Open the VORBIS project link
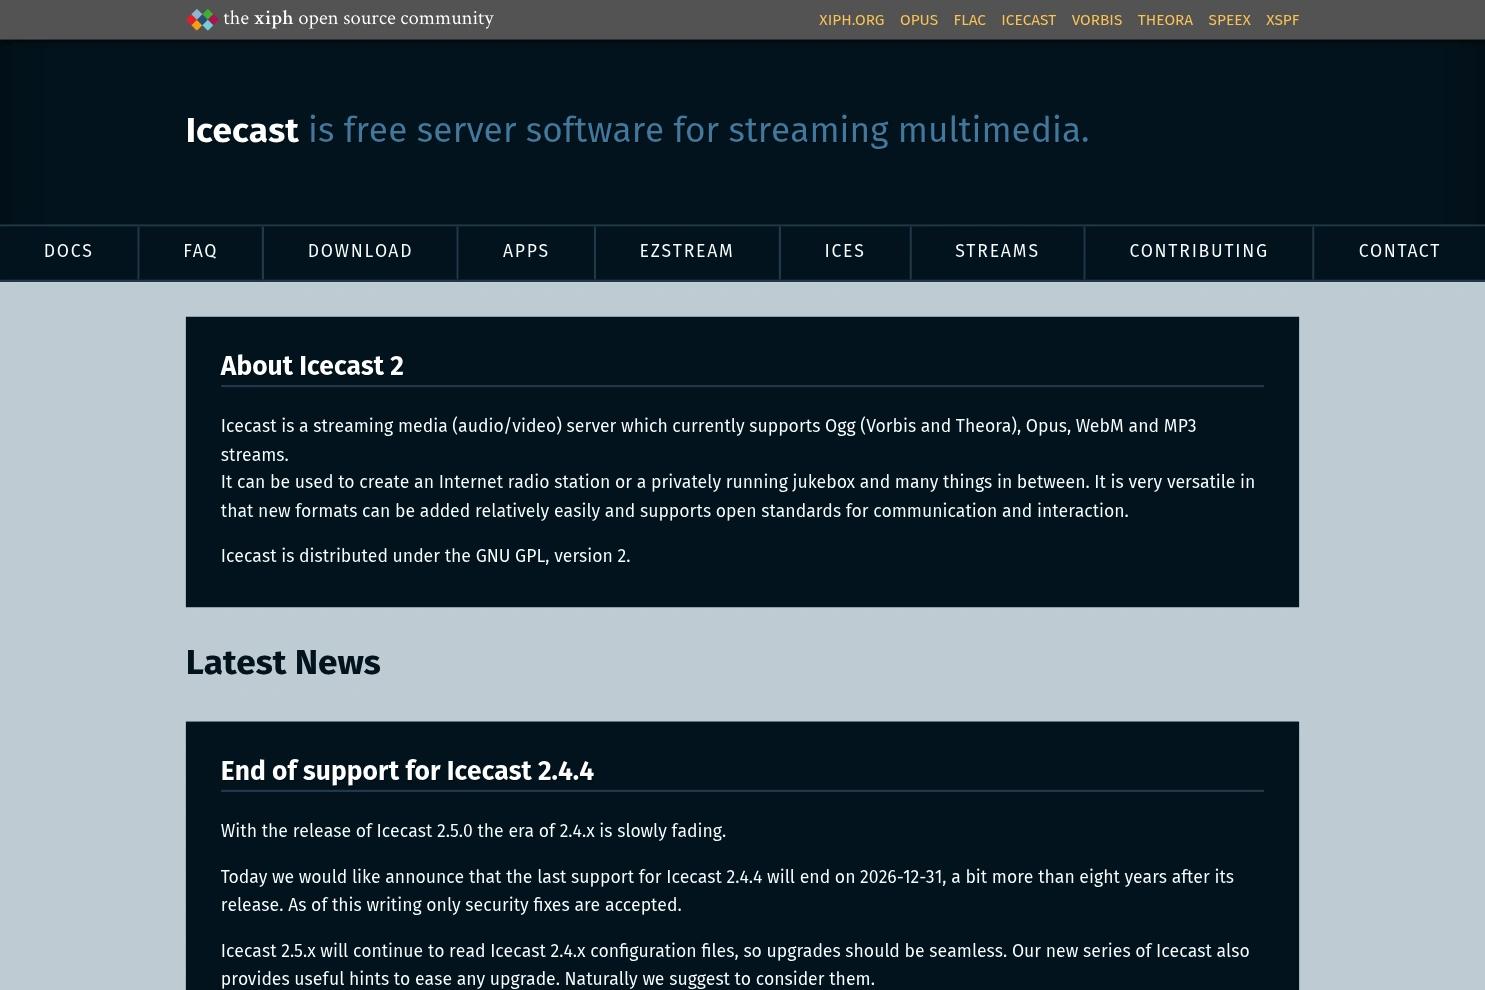This screenshot has width=1485, height=990. 1097,20
